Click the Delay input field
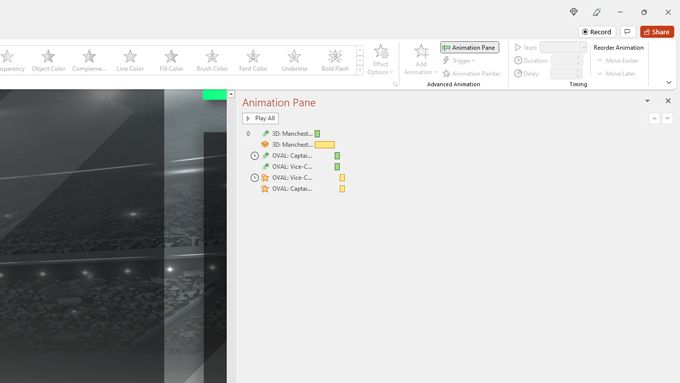680x383 pixels. click(562, 73)
